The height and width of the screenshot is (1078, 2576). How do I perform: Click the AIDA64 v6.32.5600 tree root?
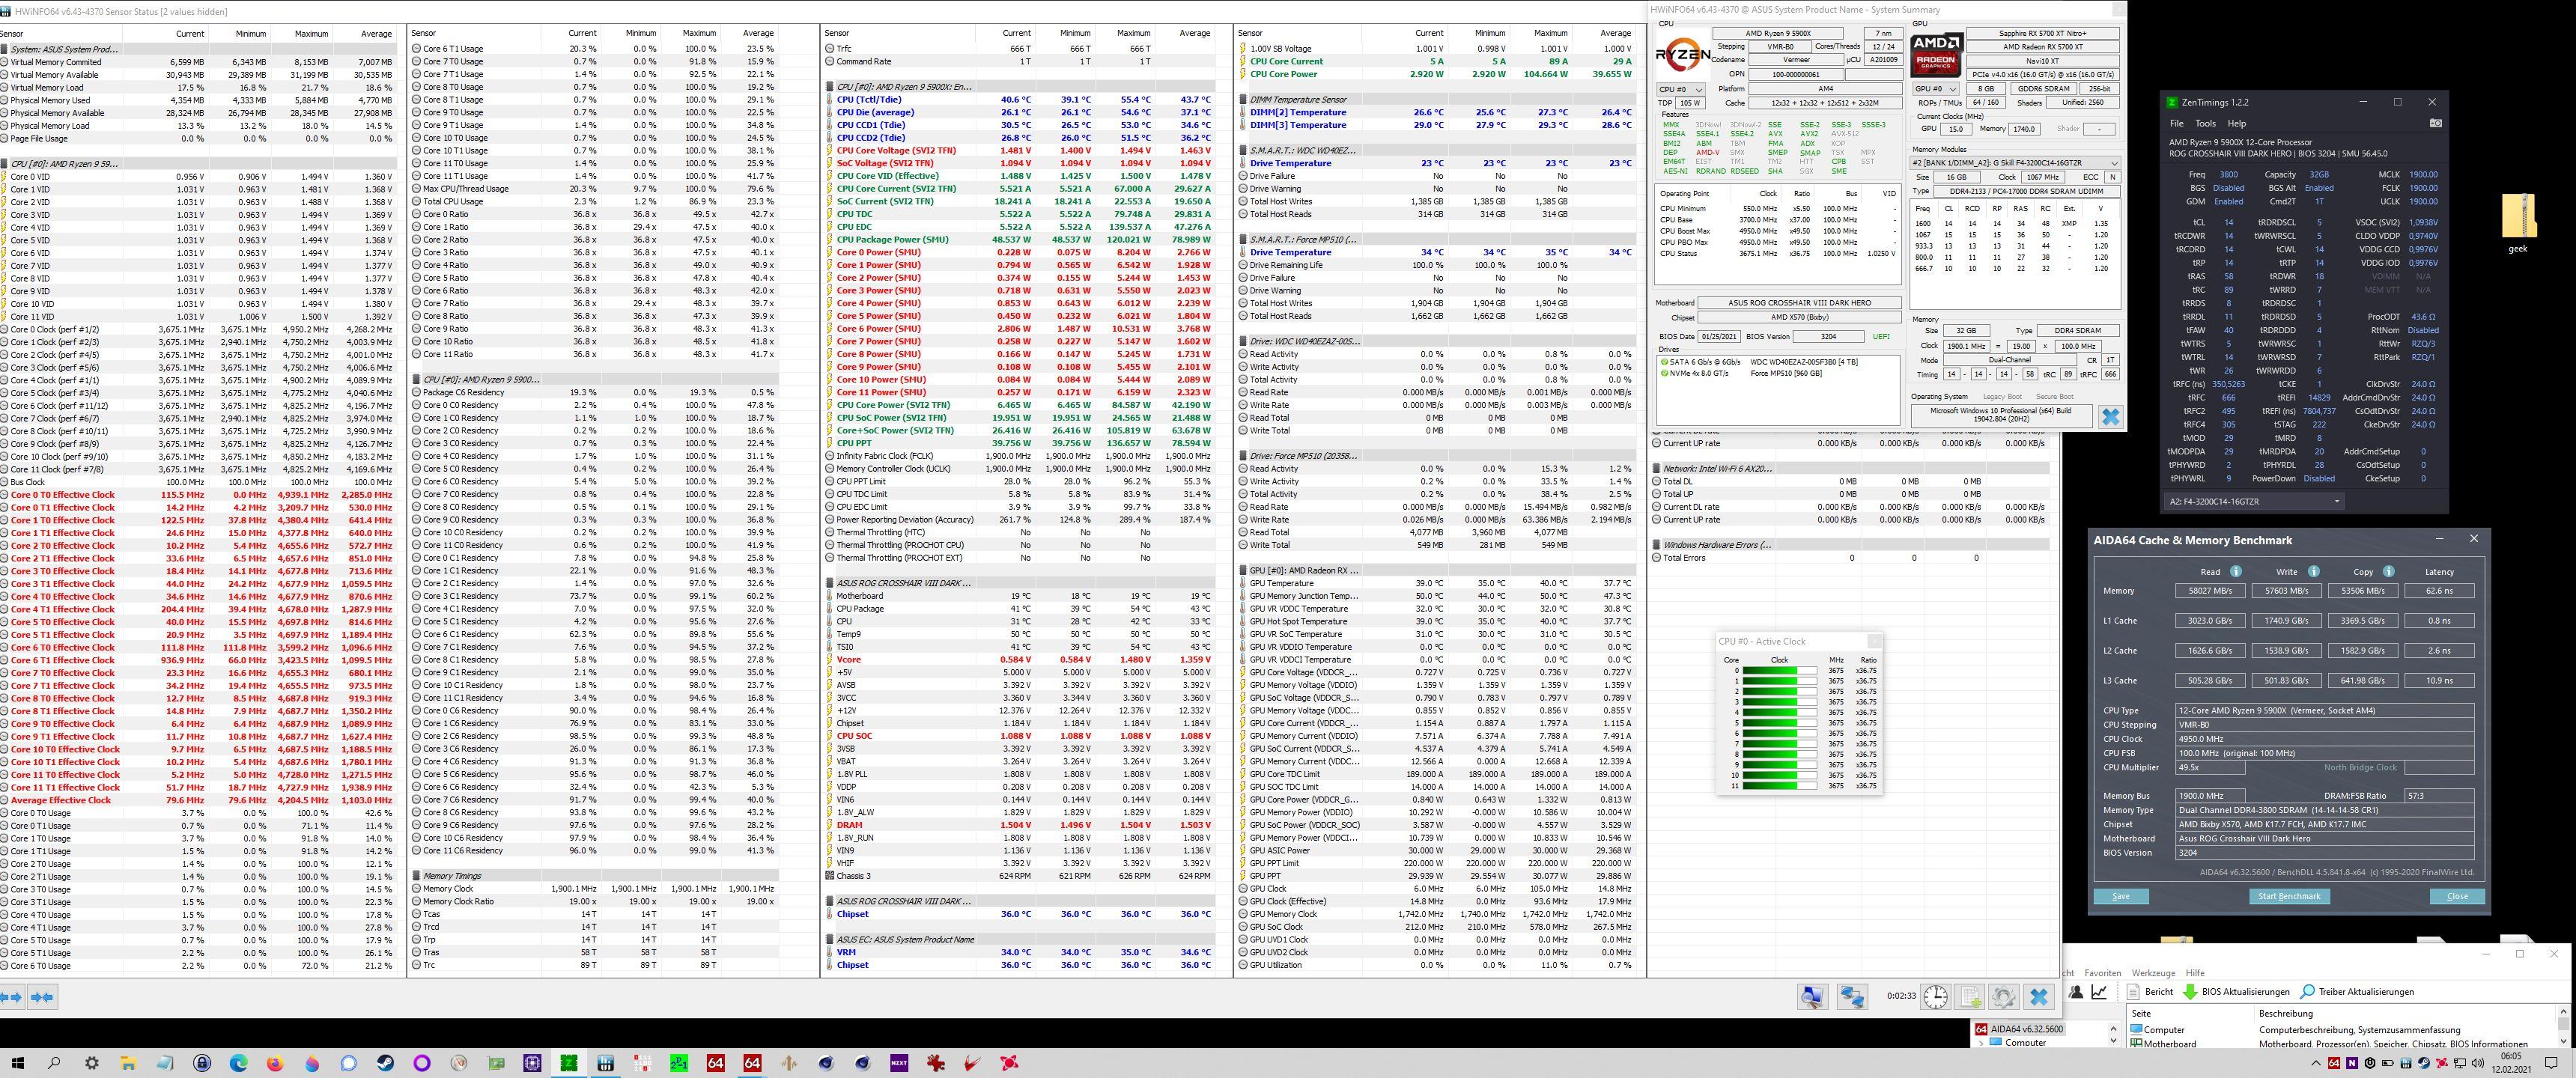2020,1029
